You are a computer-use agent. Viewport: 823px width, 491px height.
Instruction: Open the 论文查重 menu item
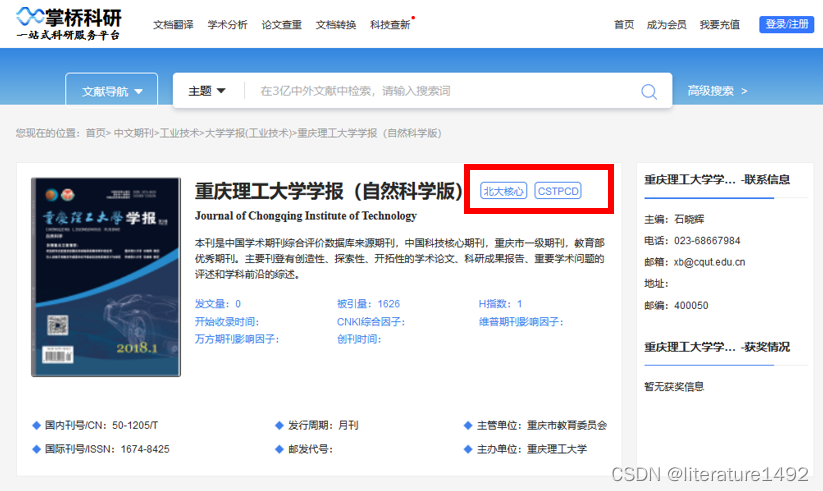[x=281, y=25]
